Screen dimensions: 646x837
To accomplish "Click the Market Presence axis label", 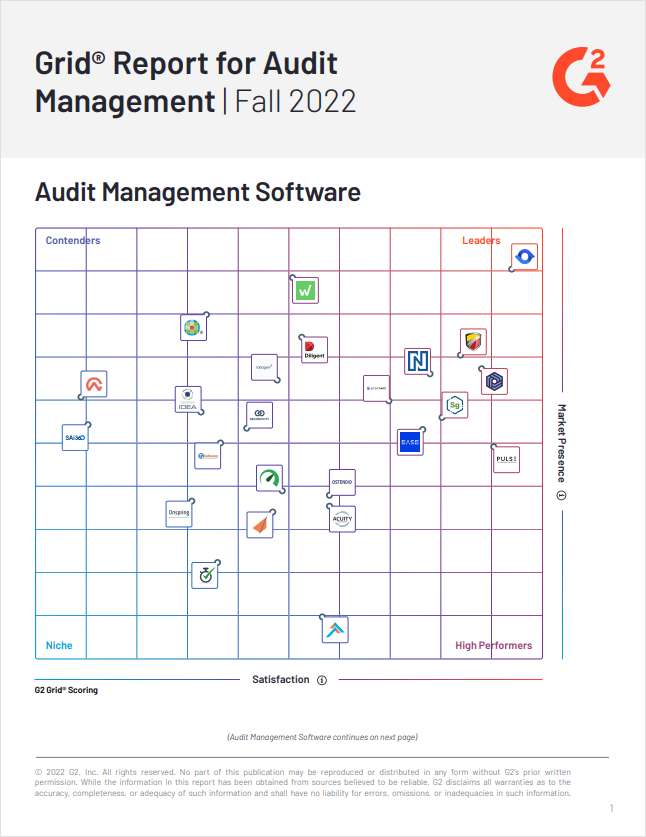I will pos(561,444).
